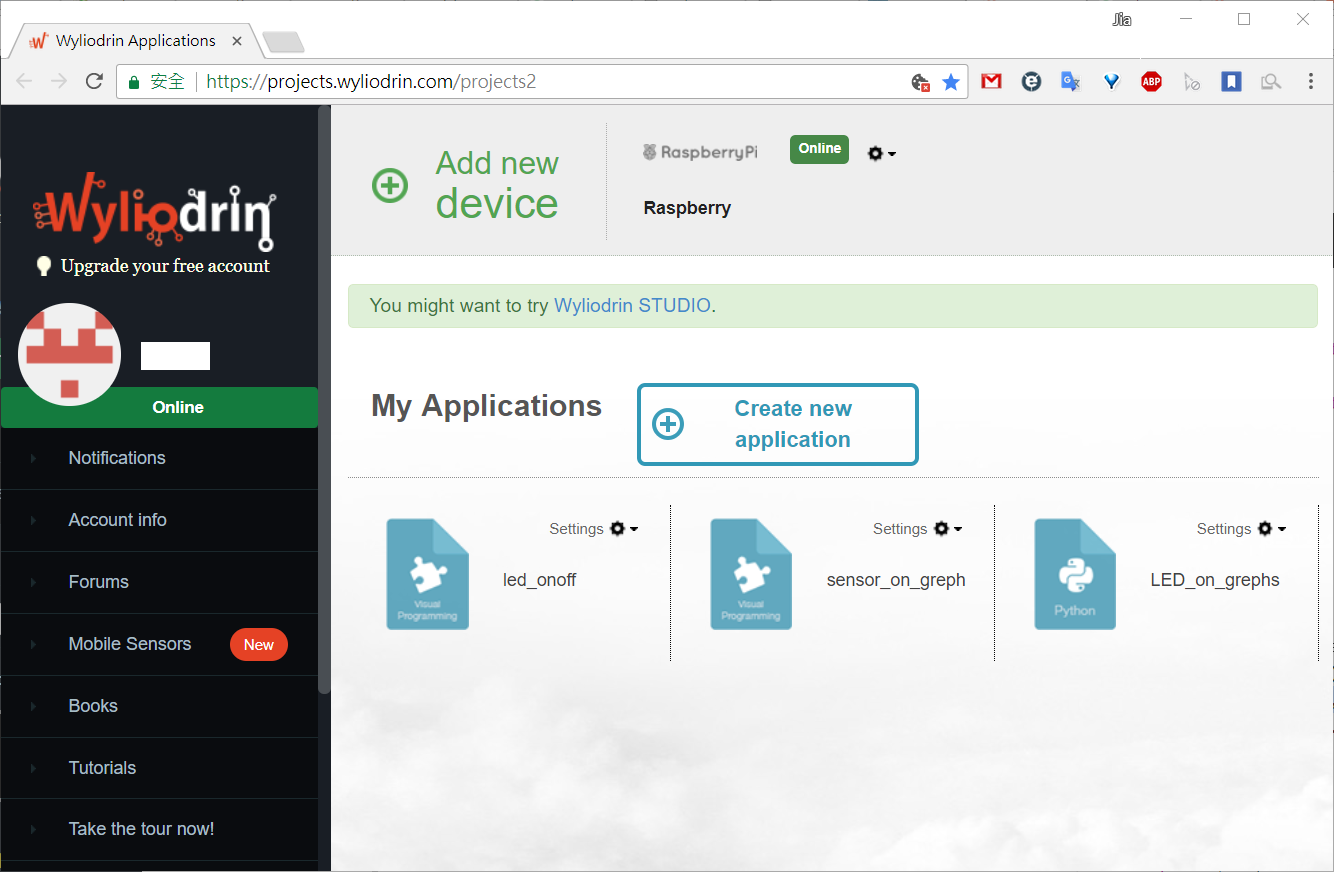Screen dimensions: 1334x872
Task: Expand Settings dropdown for led_onoff
Action: coord(594,529)
